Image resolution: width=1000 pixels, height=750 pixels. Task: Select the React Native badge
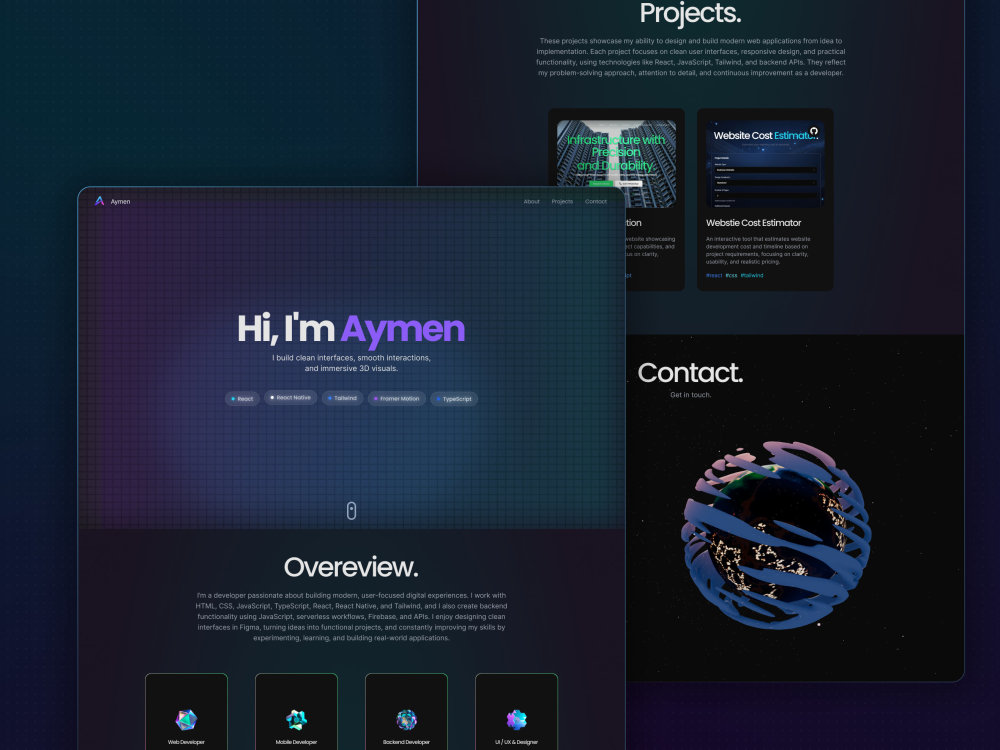pos(291,397)
